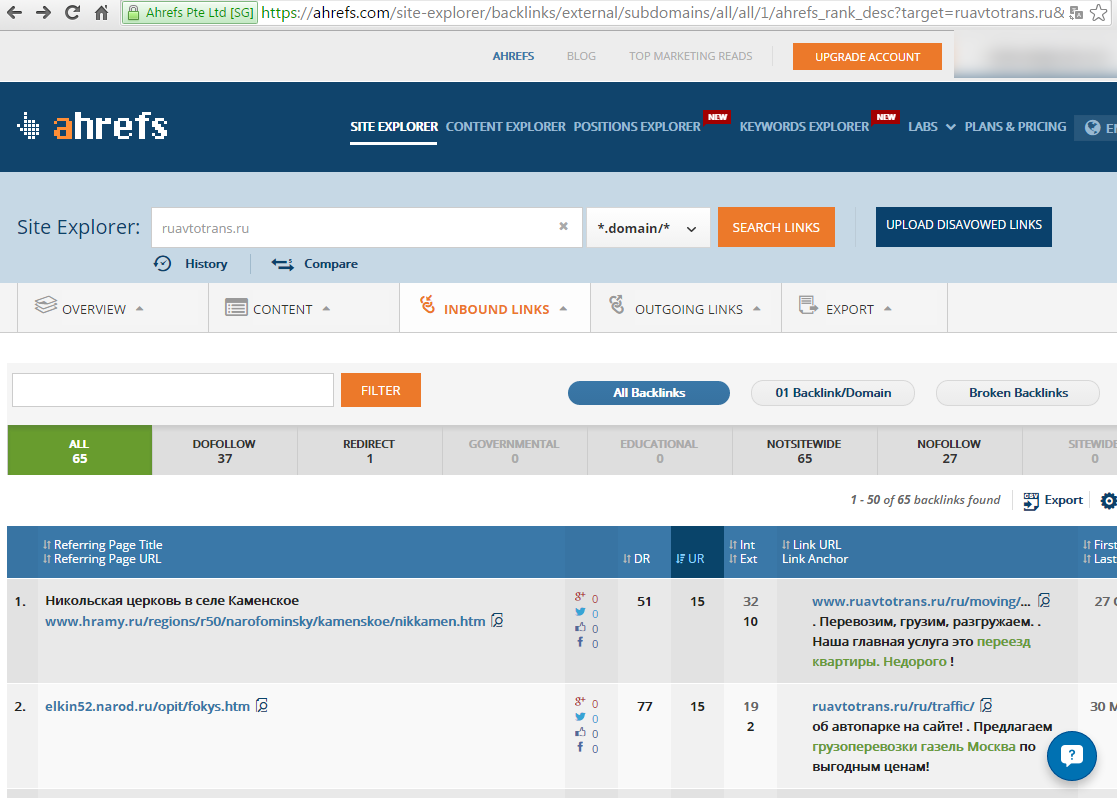Screen dimensions: 1117x798
Task: Filter by ALL 65 backlinks
Action: 80,450
